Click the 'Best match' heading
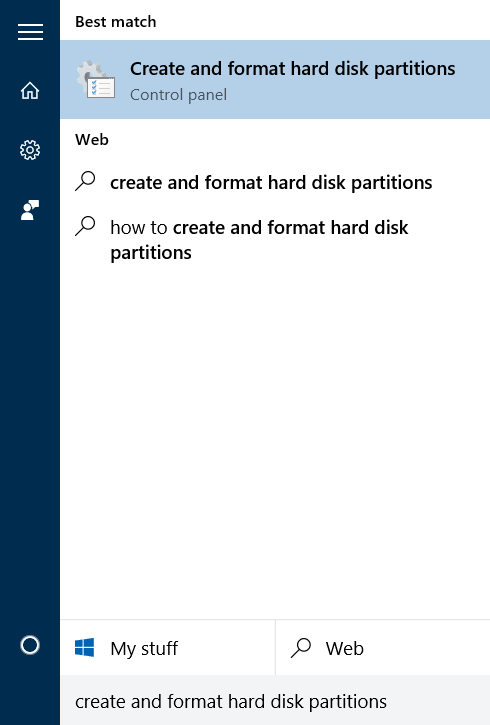This screenshot has height=725, width=490. click(116, 22)
